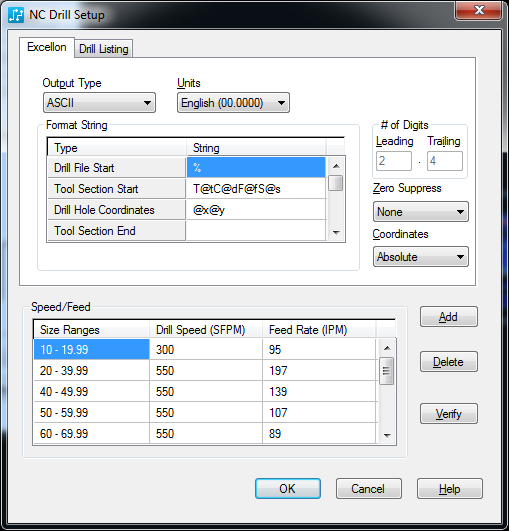Click Format String list scroll up arrow
Screen dimensions: 509x531
pyautogui.click(x=336, y=166)
